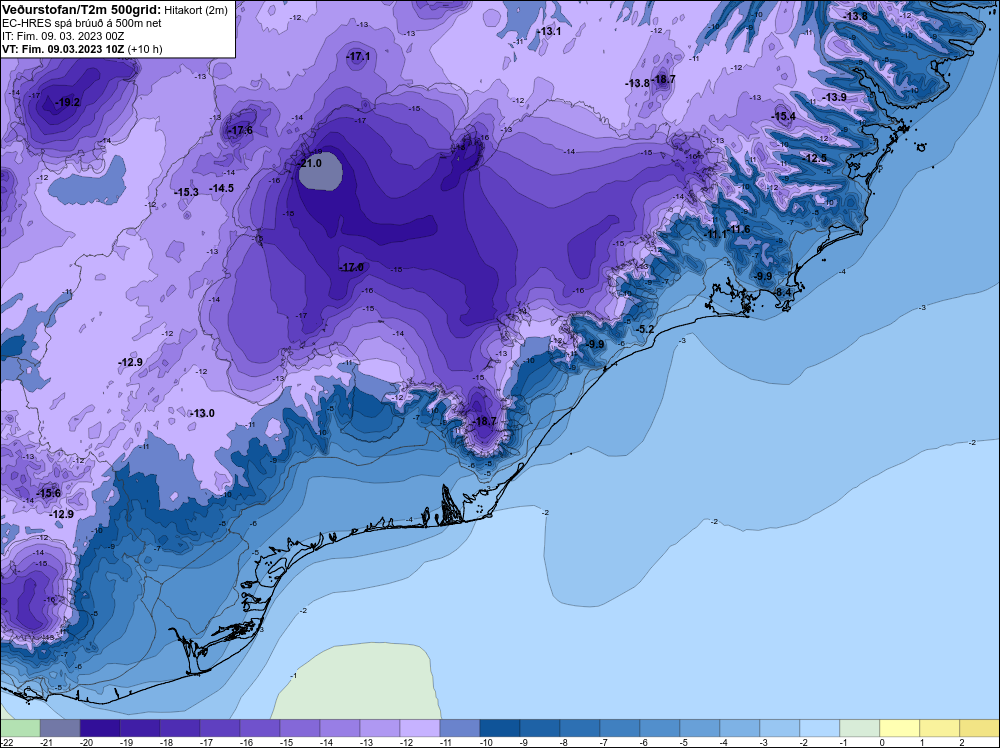Click the grey-blue legend swatch after -21
Viewport: 1000px width, 748px height.
click(60, 728)
